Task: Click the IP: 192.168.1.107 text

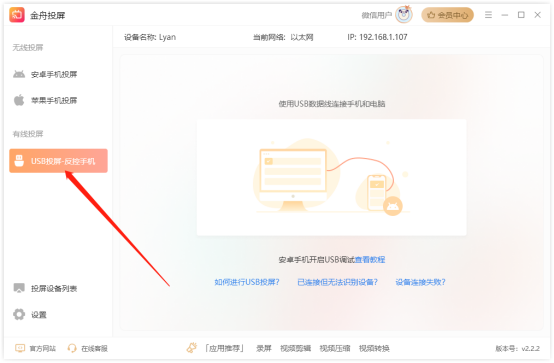Action: tap(377, 37)
